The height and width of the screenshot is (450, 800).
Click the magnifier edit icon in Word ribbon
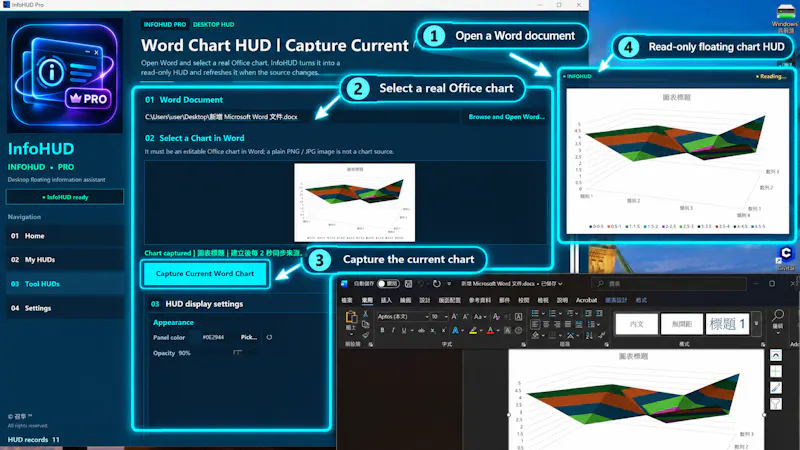pos(778,316)
